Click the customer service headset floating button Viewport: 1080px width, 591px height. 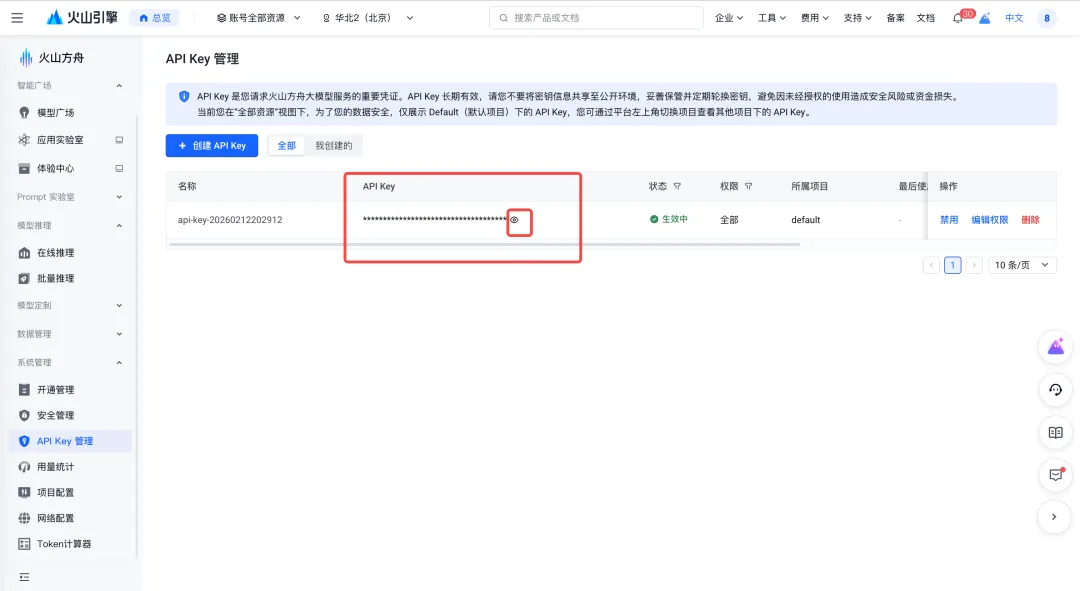(x=1055, y=390)
